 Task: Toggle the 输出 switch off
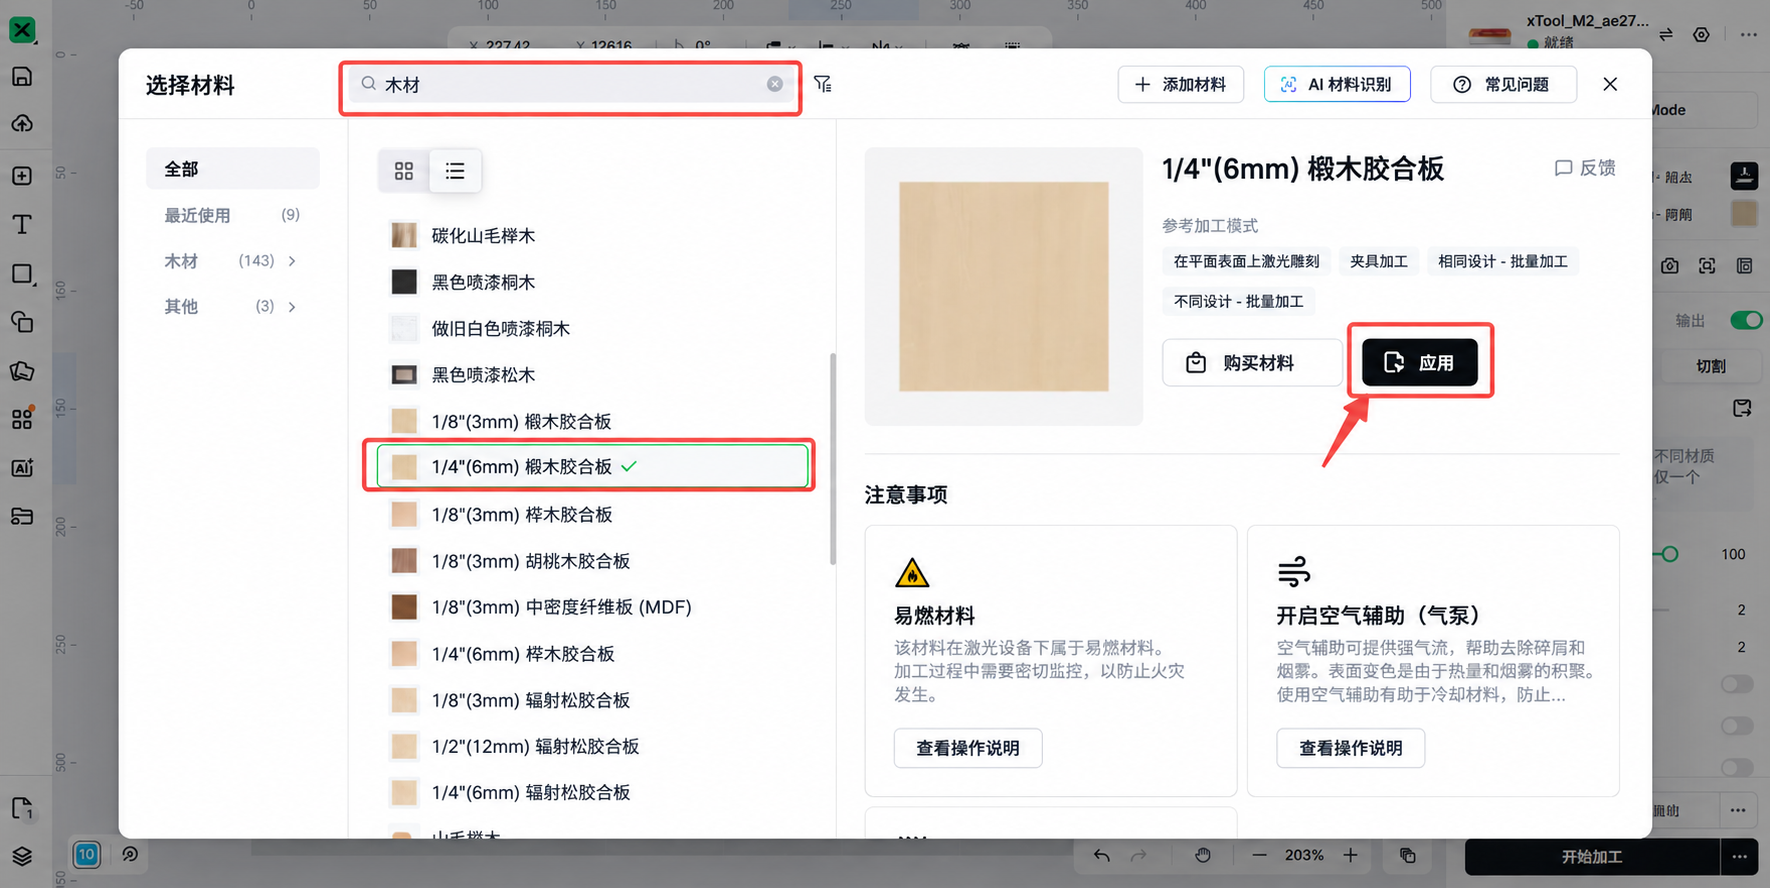coord(1746,320)
